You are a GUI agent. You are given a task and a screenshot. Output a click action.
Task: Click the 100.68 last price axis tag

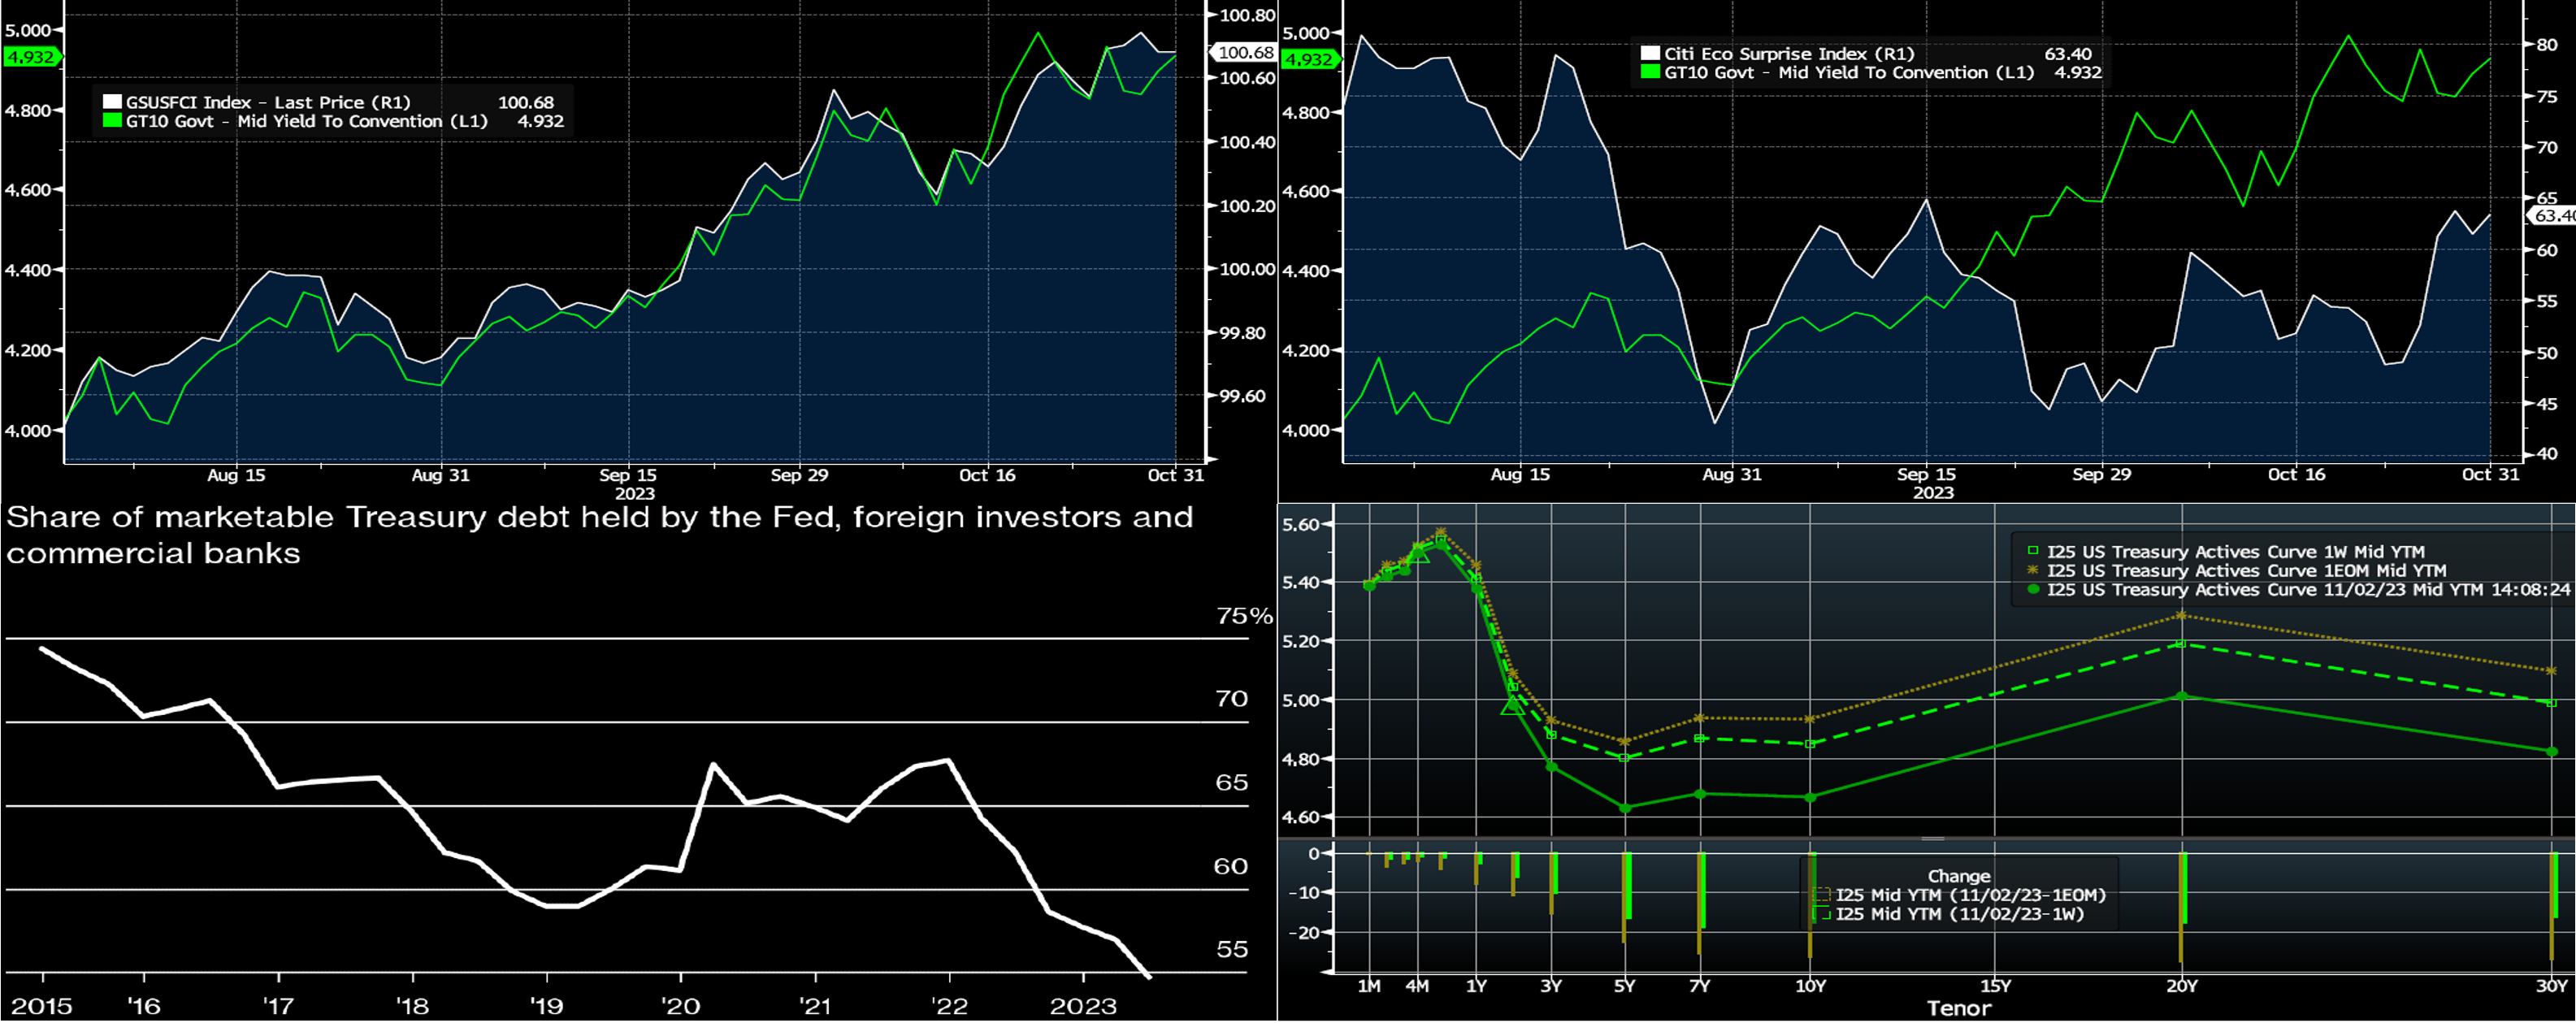click(x=1246, y=52)
